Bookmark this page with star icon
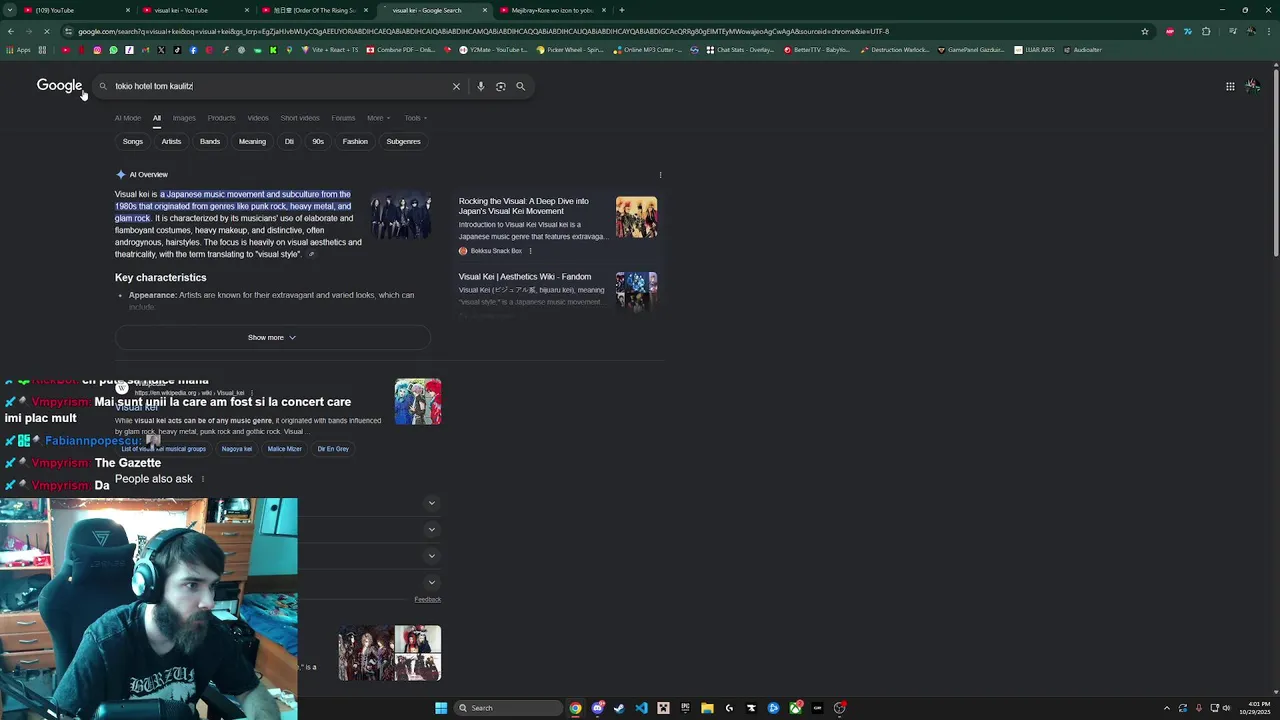This screenshot has height=720, width=1280. pyautogui.click(x=1145, y=31)
